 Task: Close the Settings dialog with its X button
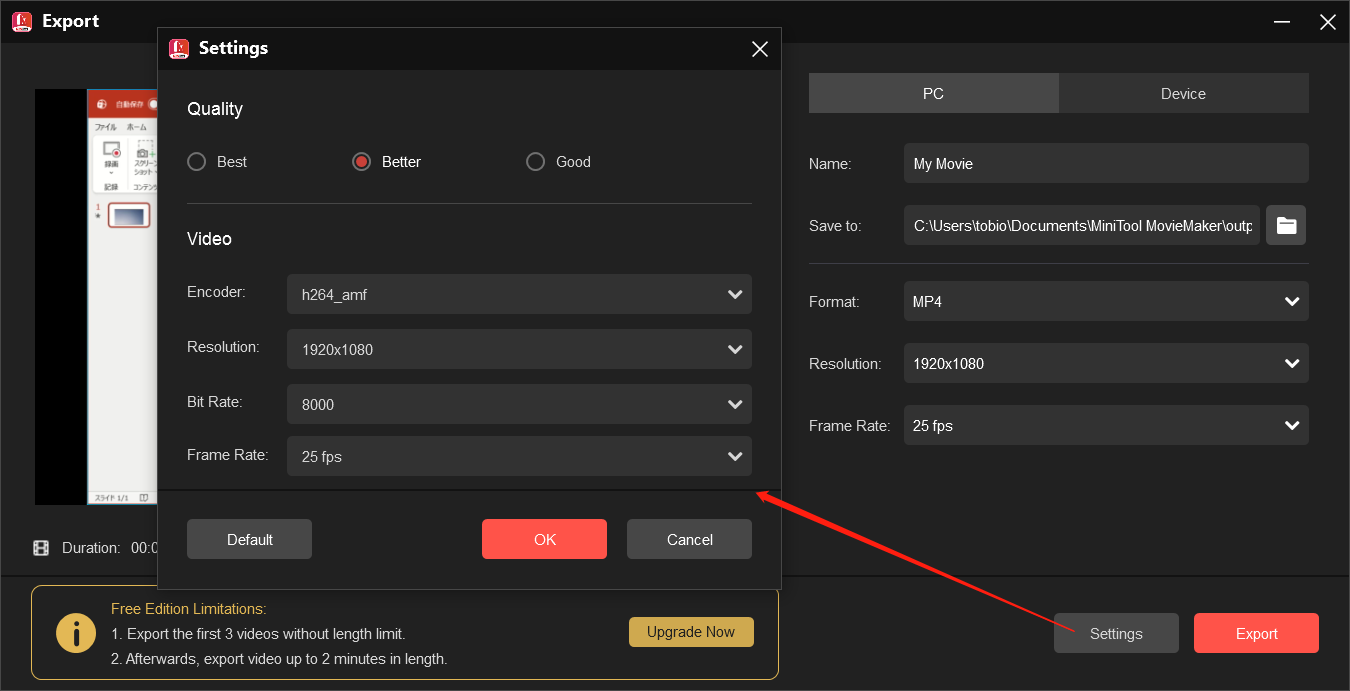(759, 48)
